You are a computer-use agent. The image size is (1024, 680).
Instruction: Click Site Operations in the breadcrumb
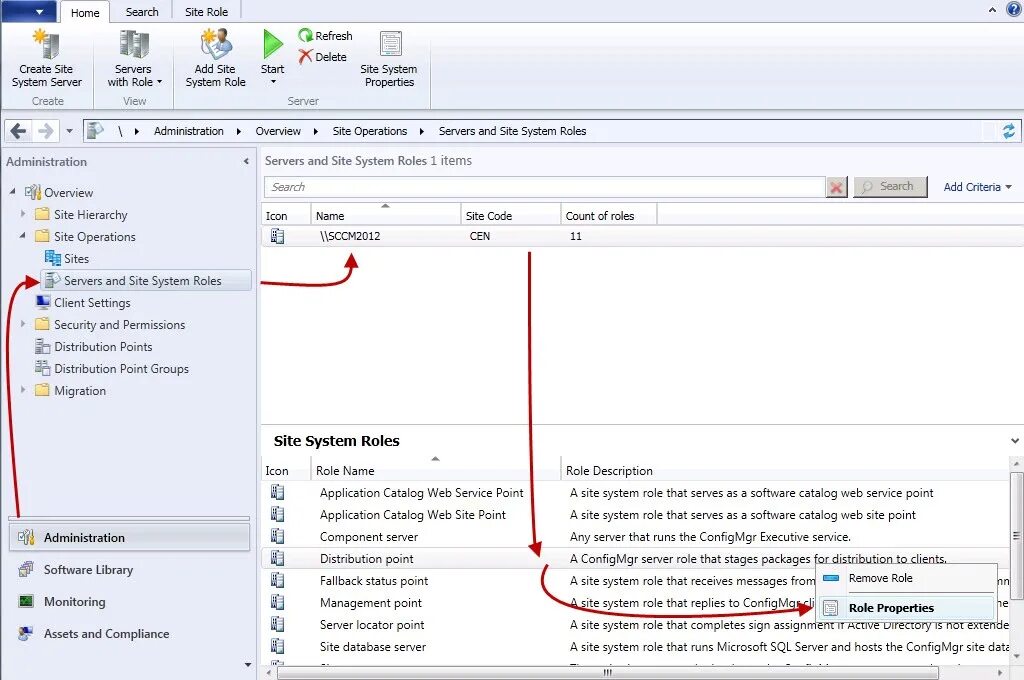[370, 131]
